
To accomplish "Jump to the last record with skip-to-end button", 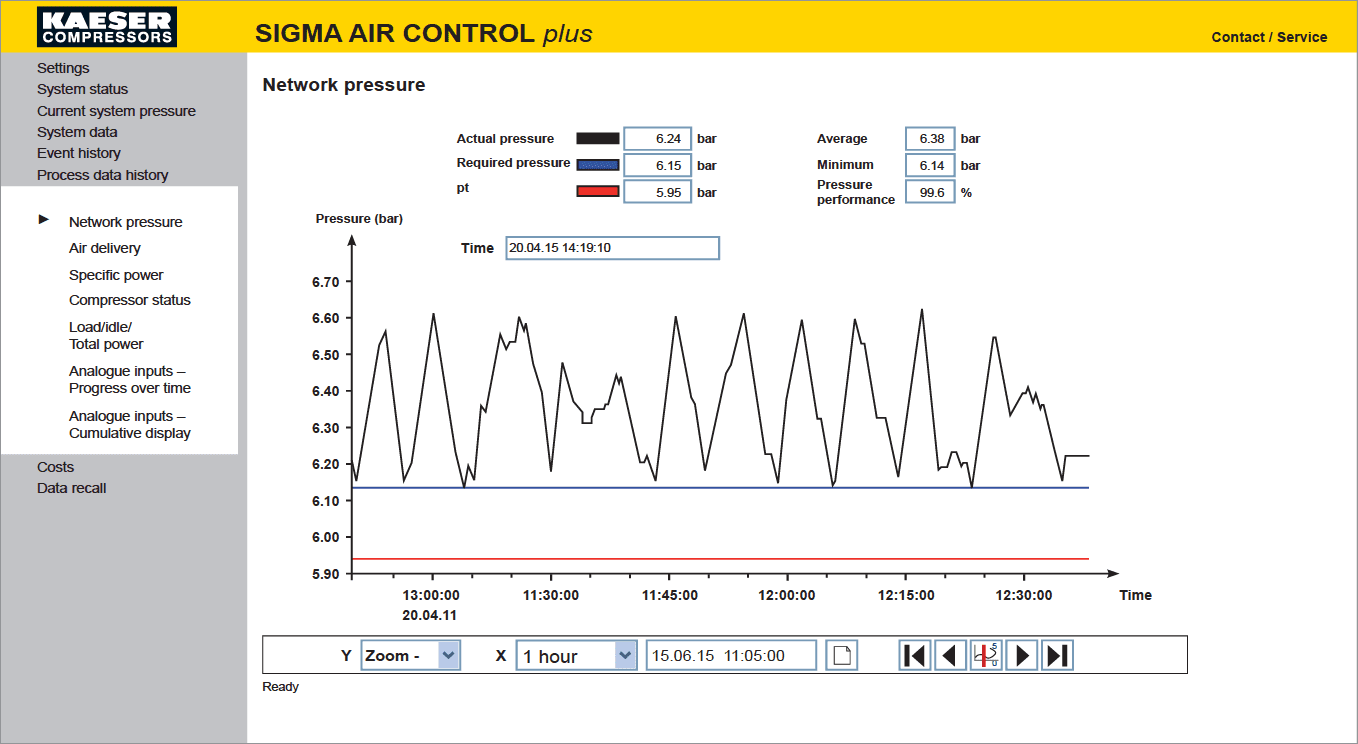I will [1057, 656].
